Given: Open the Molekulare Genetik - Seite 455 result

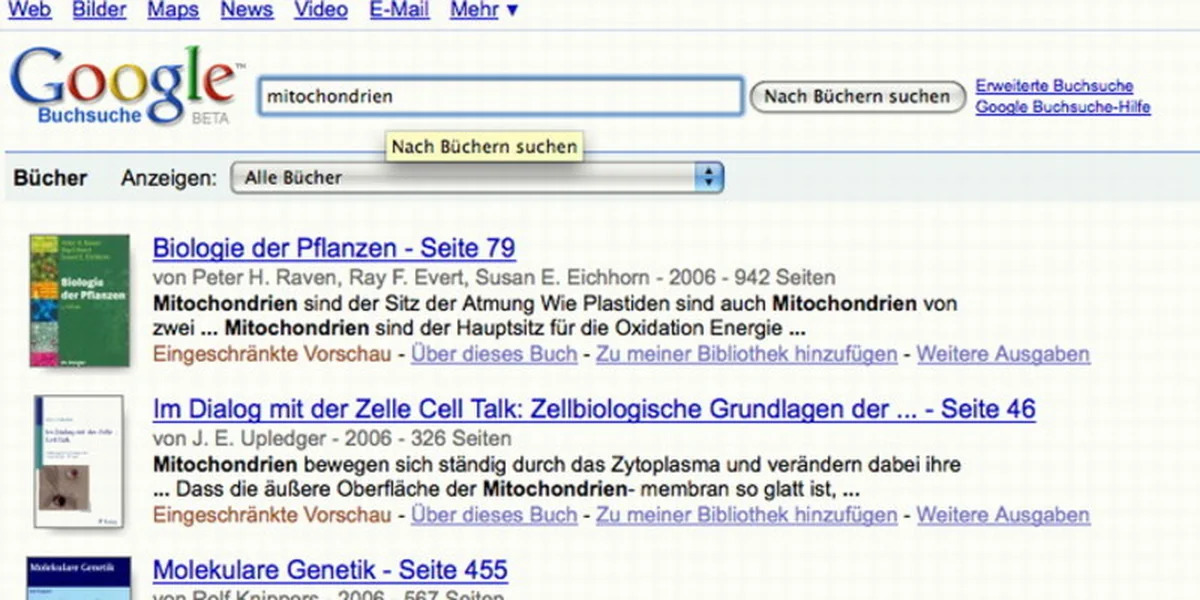Looking at the screenshot, I should (330, 571).
